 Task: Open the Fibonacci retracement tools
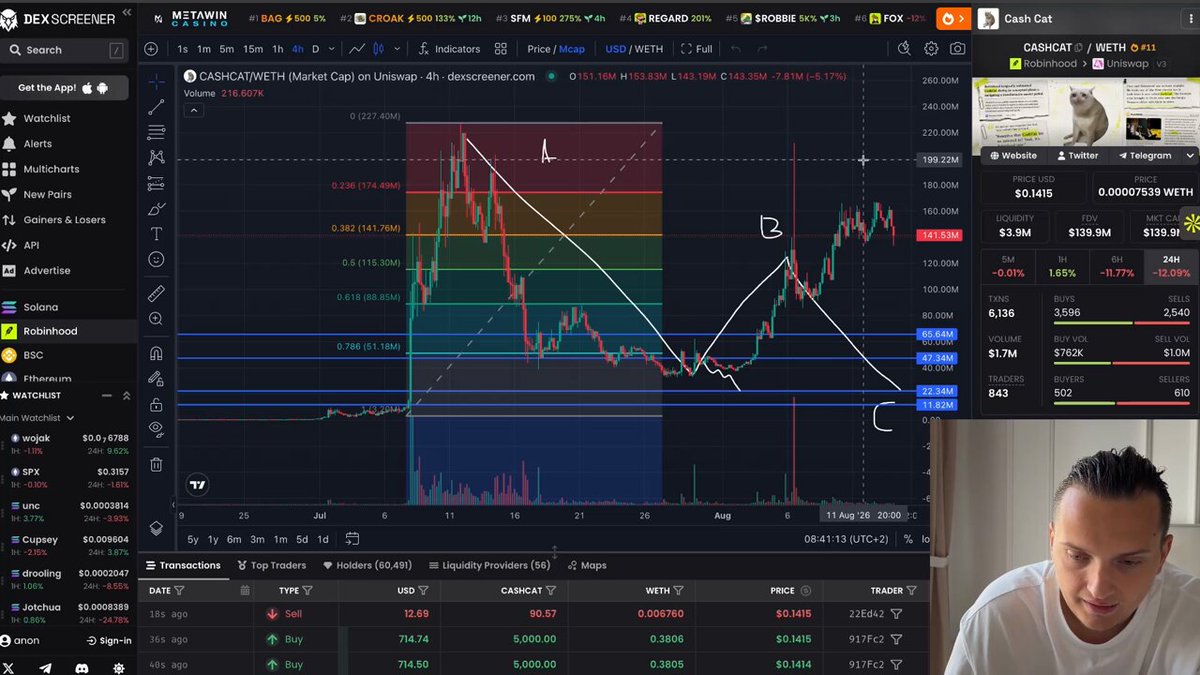156,132
